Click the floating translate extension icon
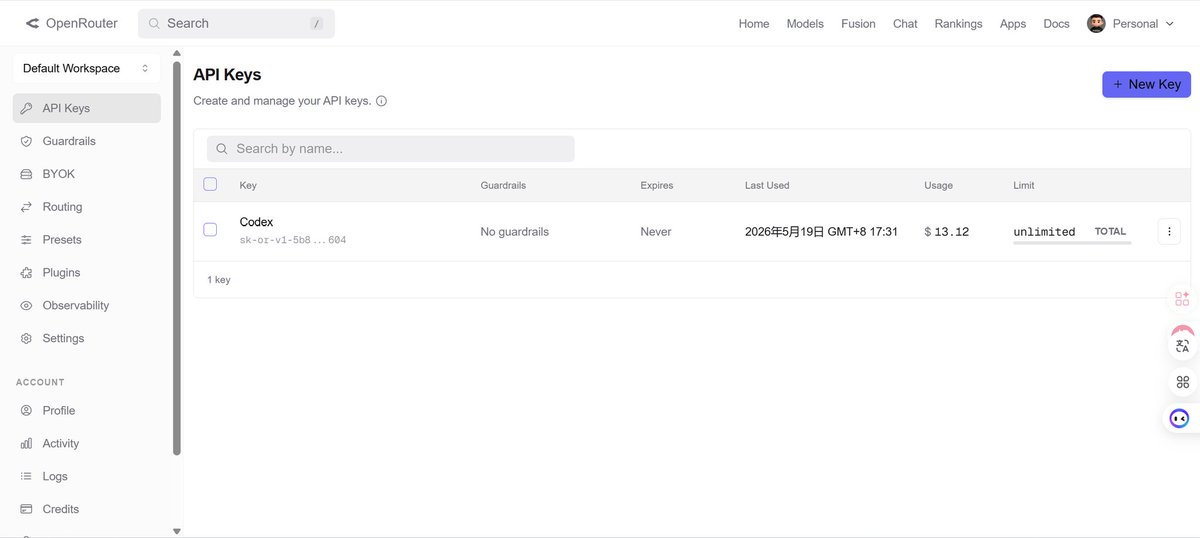 (x=1183, y=346)
